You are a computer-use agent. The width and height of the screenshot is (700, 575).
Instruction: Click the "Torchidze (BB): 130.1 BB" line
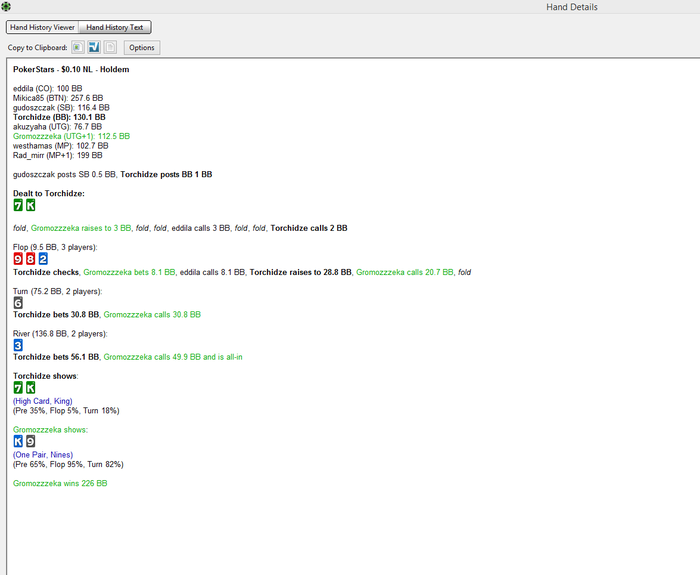[x=59, y=117]
